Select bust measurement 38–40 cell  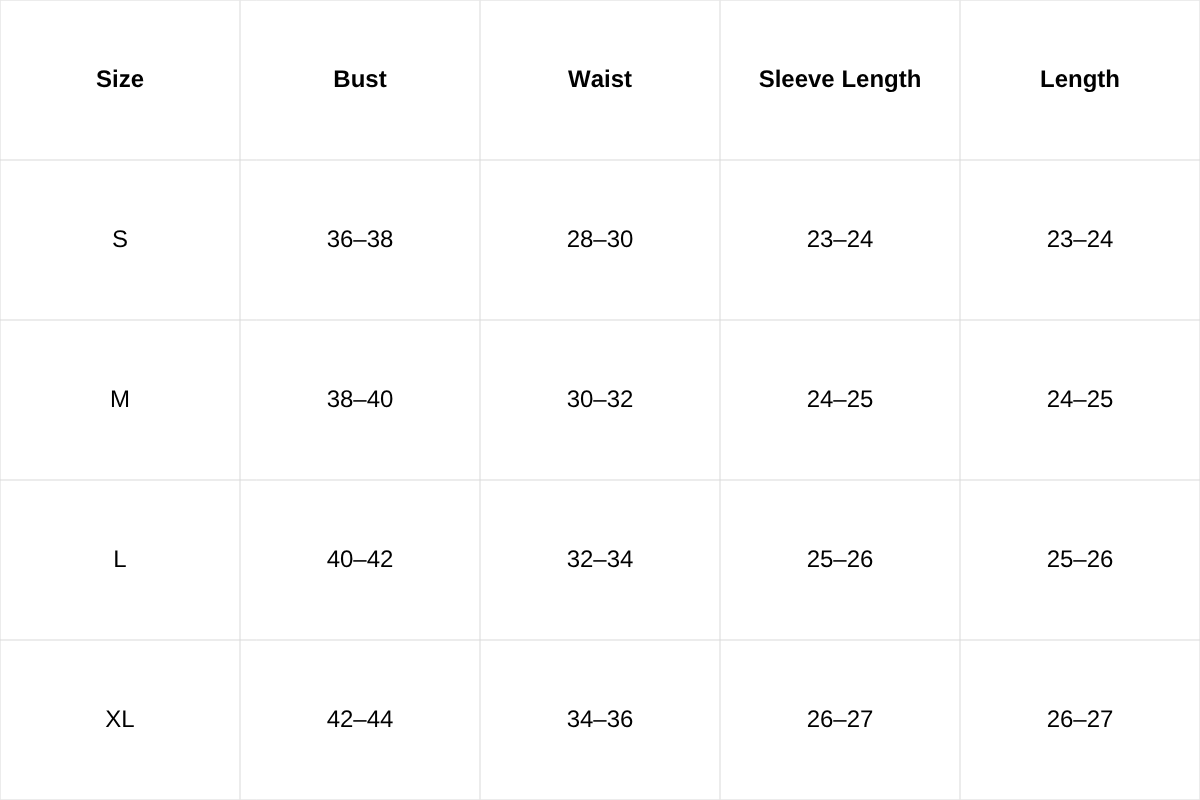pos(360,399)
